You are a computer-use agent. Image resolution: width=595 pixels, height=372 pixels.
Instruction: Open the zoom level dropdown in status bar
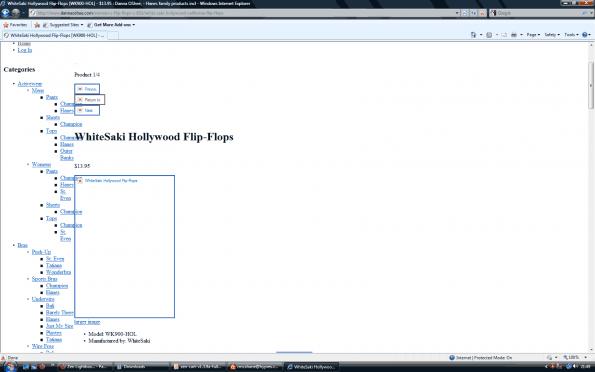[575, 358]
